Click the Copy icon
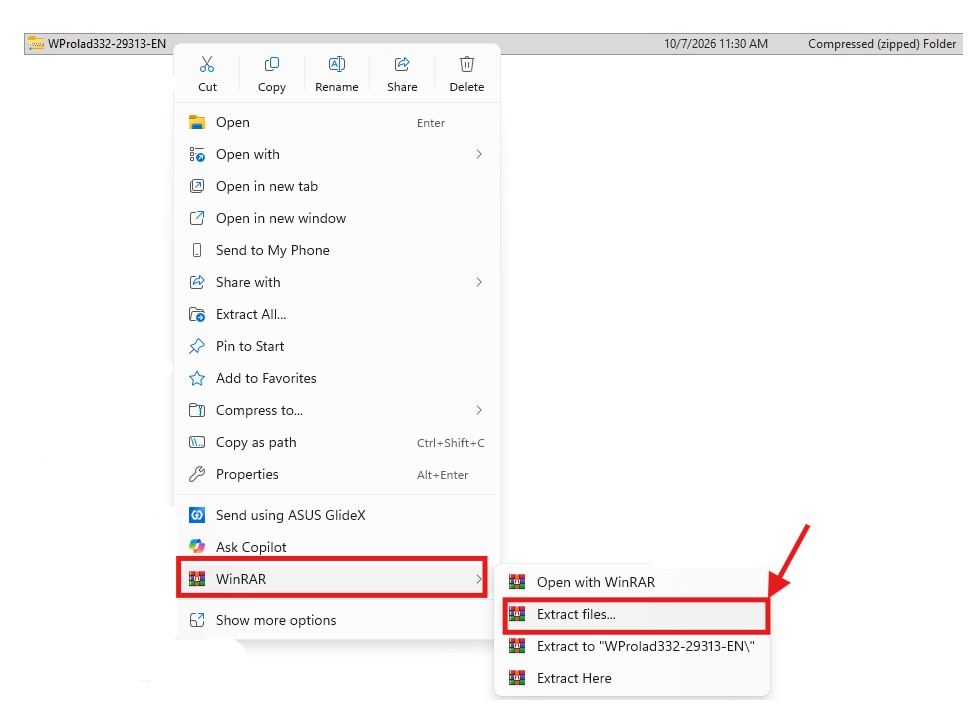The height and width of the screenshot is (717, 969). [x=272, y=64]
